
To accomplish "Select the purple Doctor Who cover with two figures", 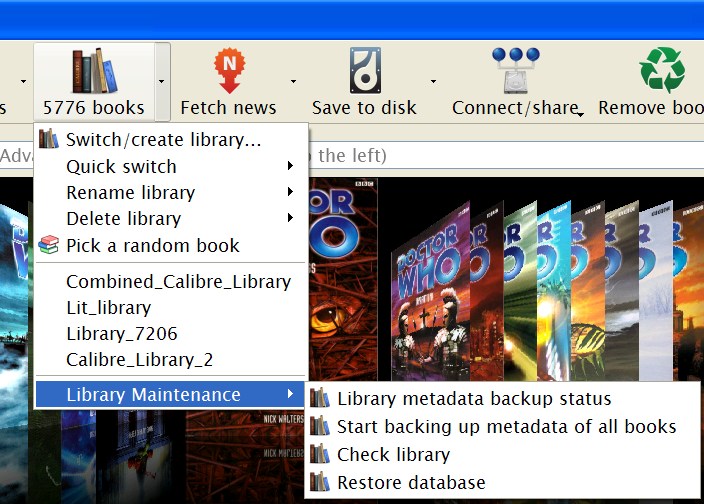I will pyautogui.click(x=431, y=292).
